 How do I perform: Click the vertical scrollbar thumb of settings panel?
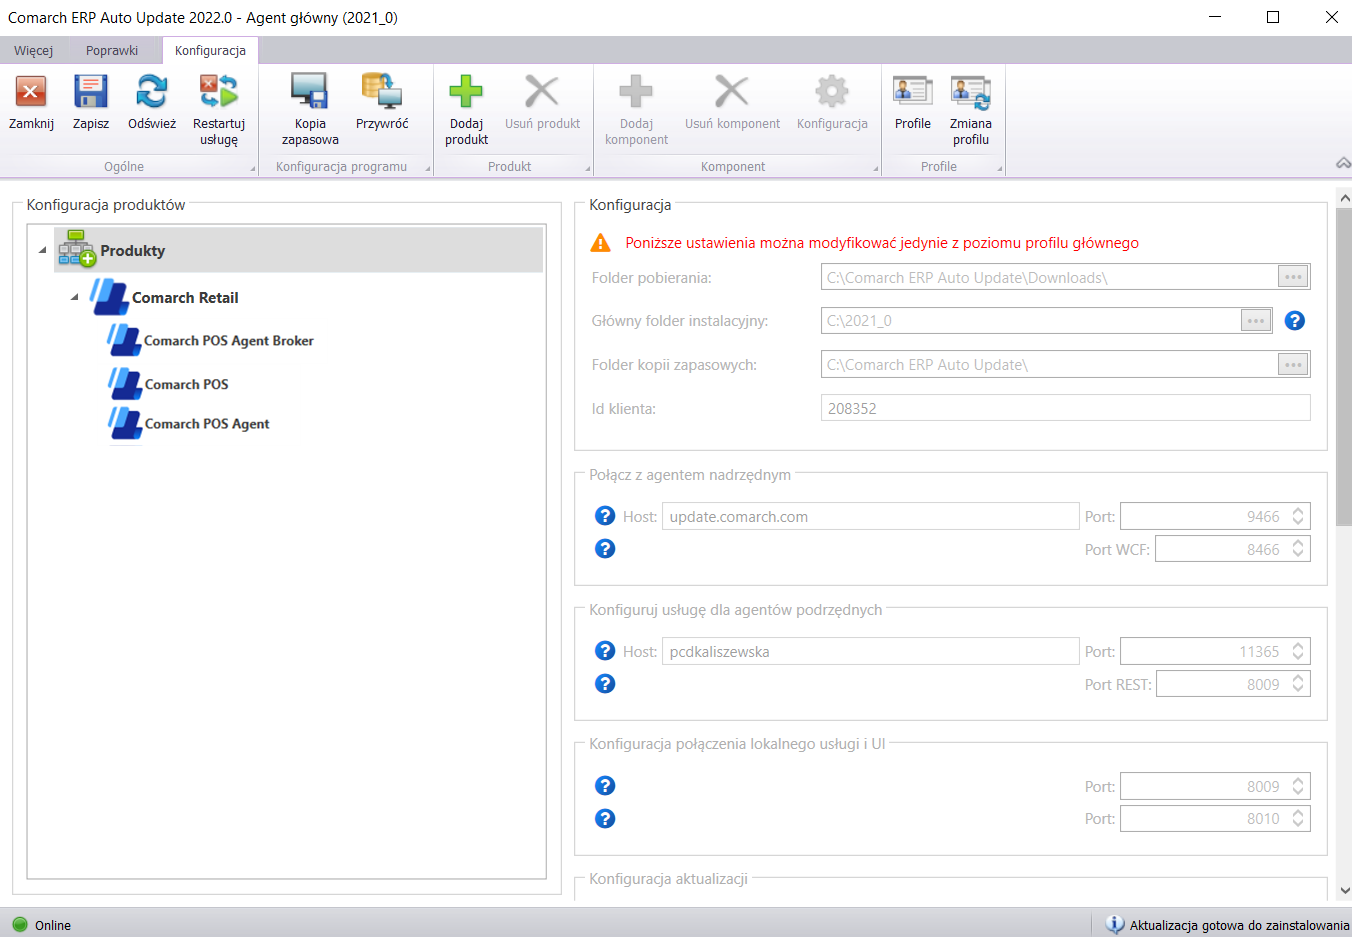tap(1344, 365)
